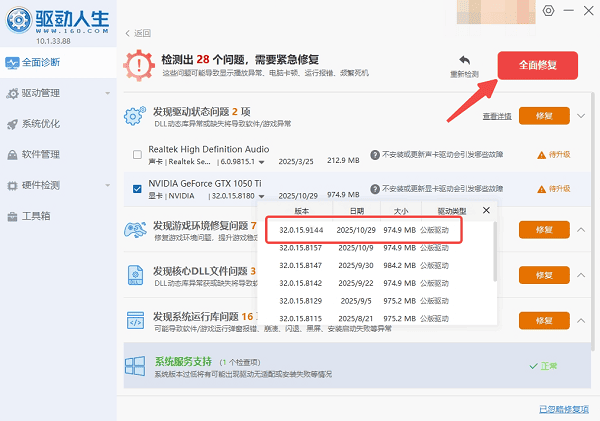
Task: Click the version number 10.1.33.88
Action: click(x=53, y=41)
